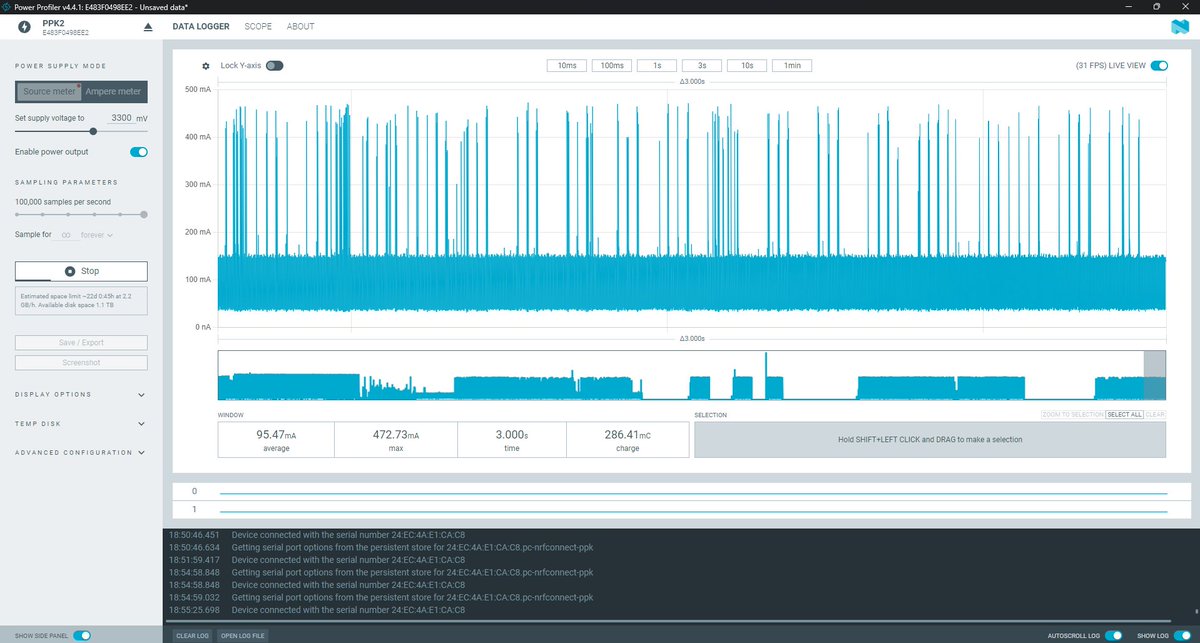Open the About tab

click(x=300, y=27)
